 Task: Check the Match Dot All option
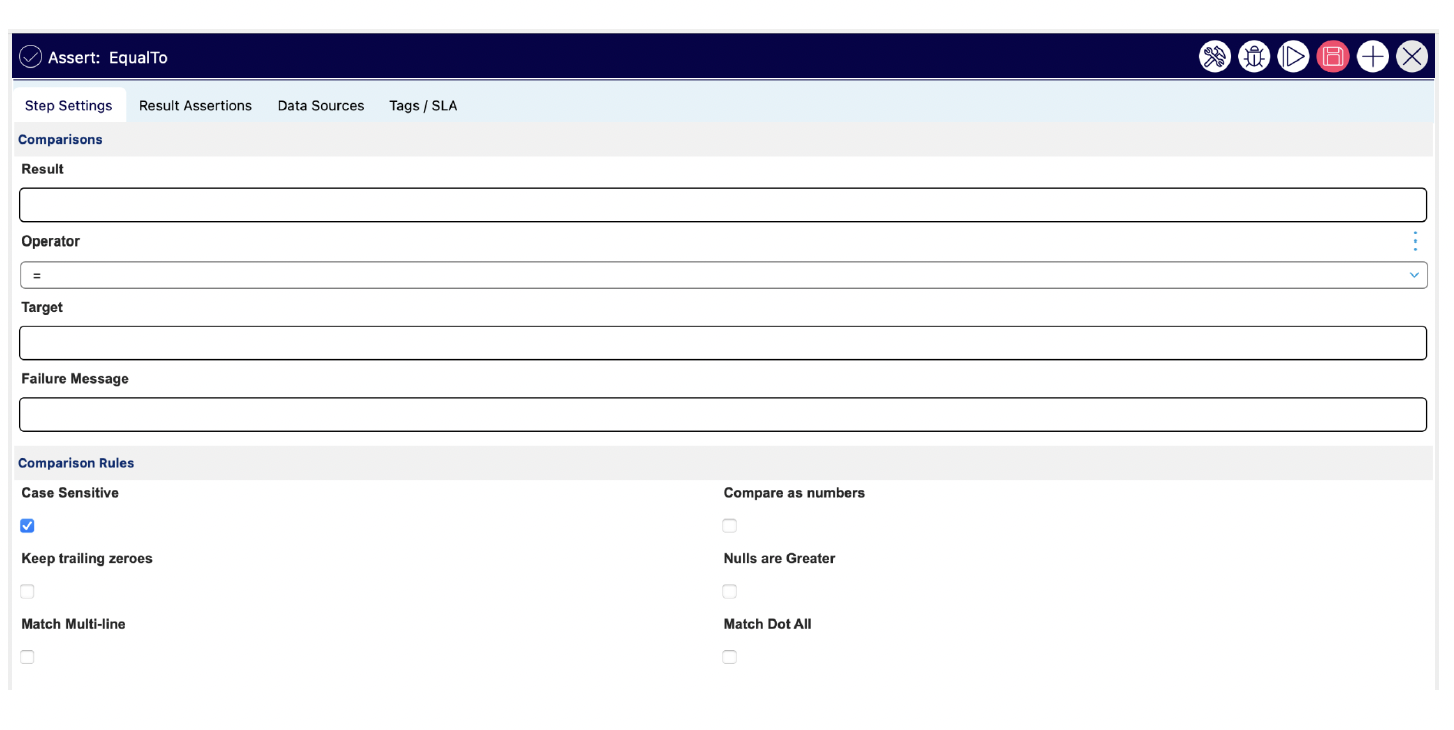point(729,657)
